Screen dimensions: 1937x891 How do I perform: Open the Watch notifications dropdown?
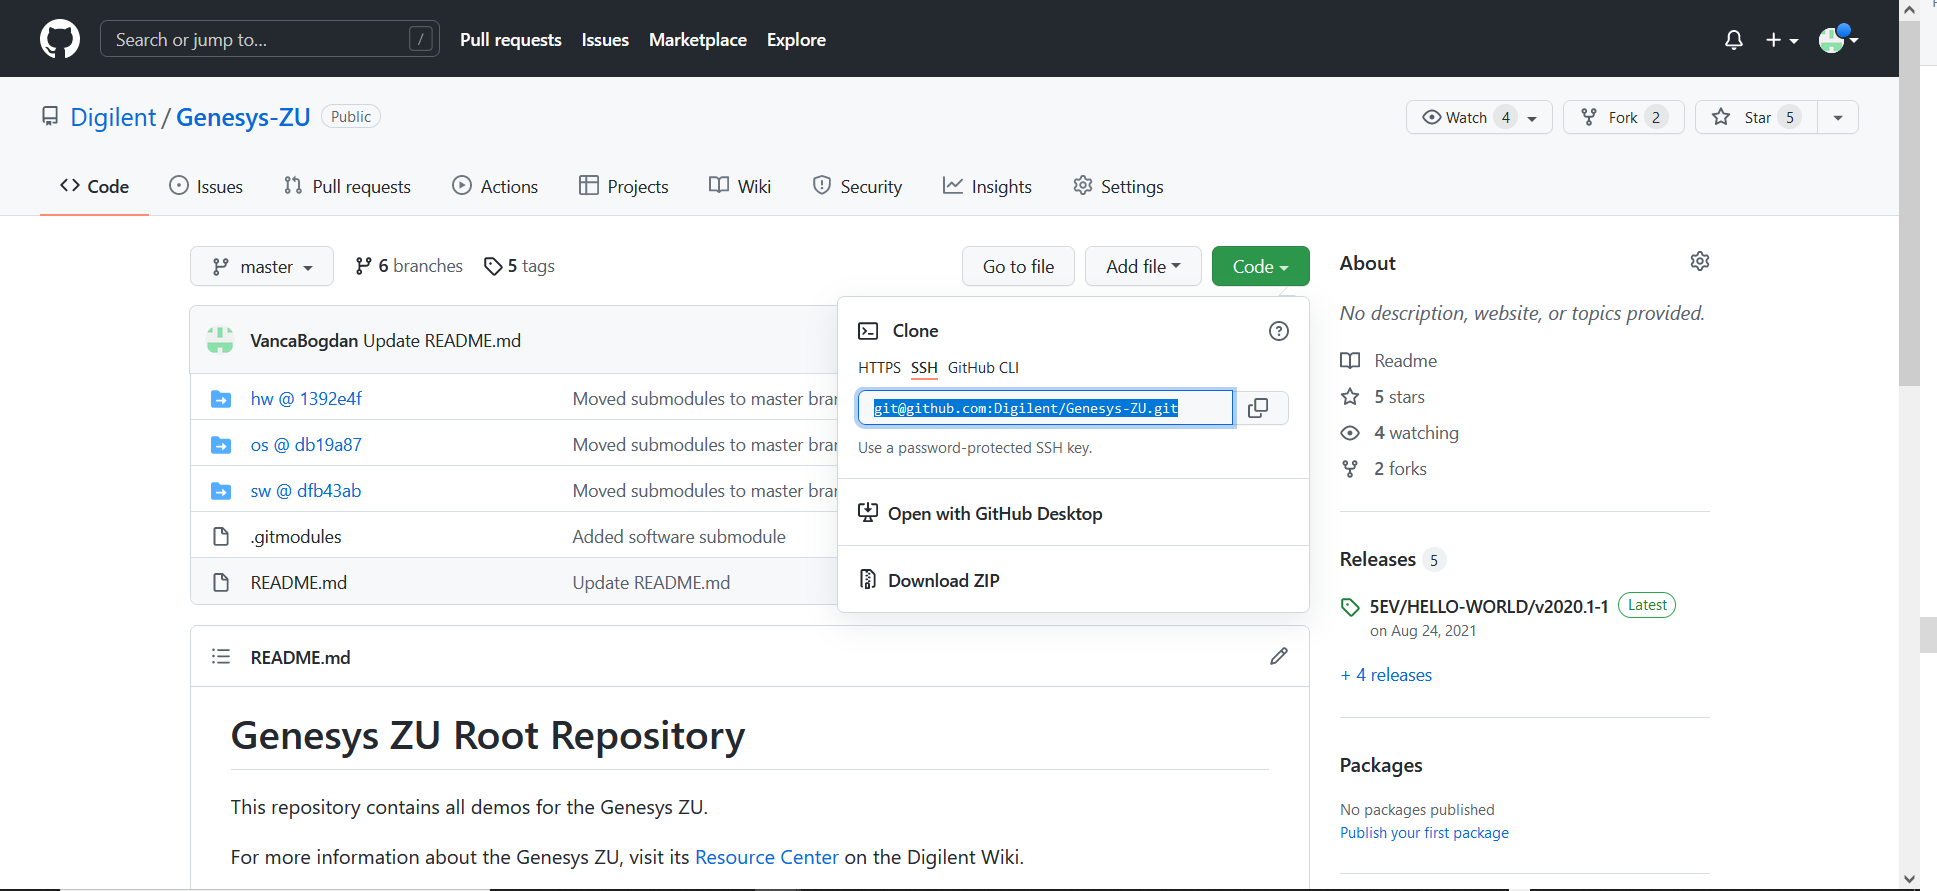[x=1479, y=117]
